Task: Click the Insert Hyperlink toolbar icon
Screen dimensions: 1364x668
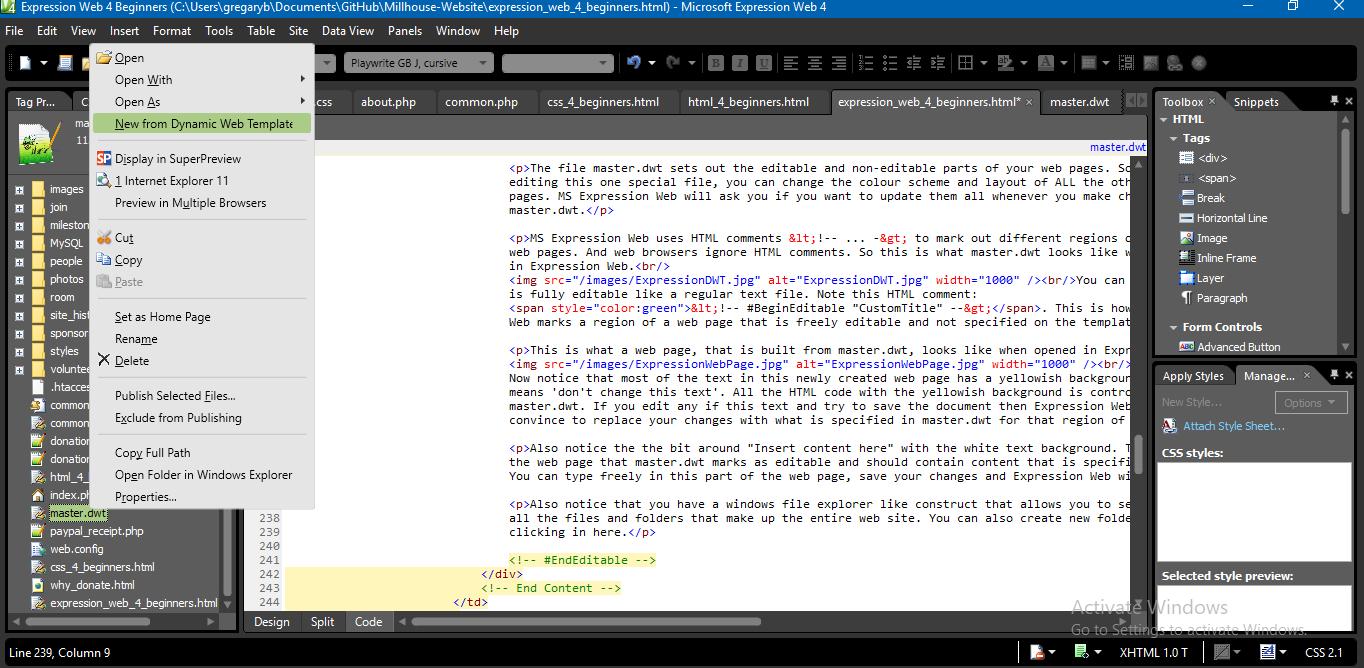Action: (1175, 63)
